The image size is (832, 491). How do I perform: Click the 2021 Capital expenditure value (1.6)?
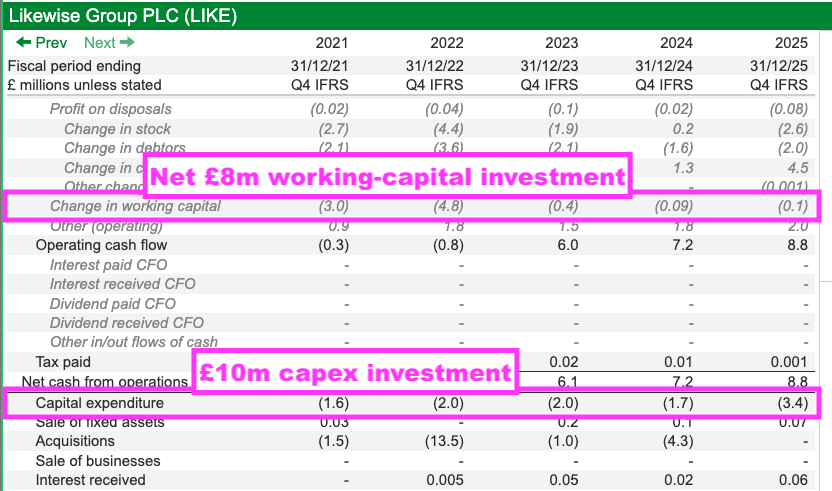(334, 403)
